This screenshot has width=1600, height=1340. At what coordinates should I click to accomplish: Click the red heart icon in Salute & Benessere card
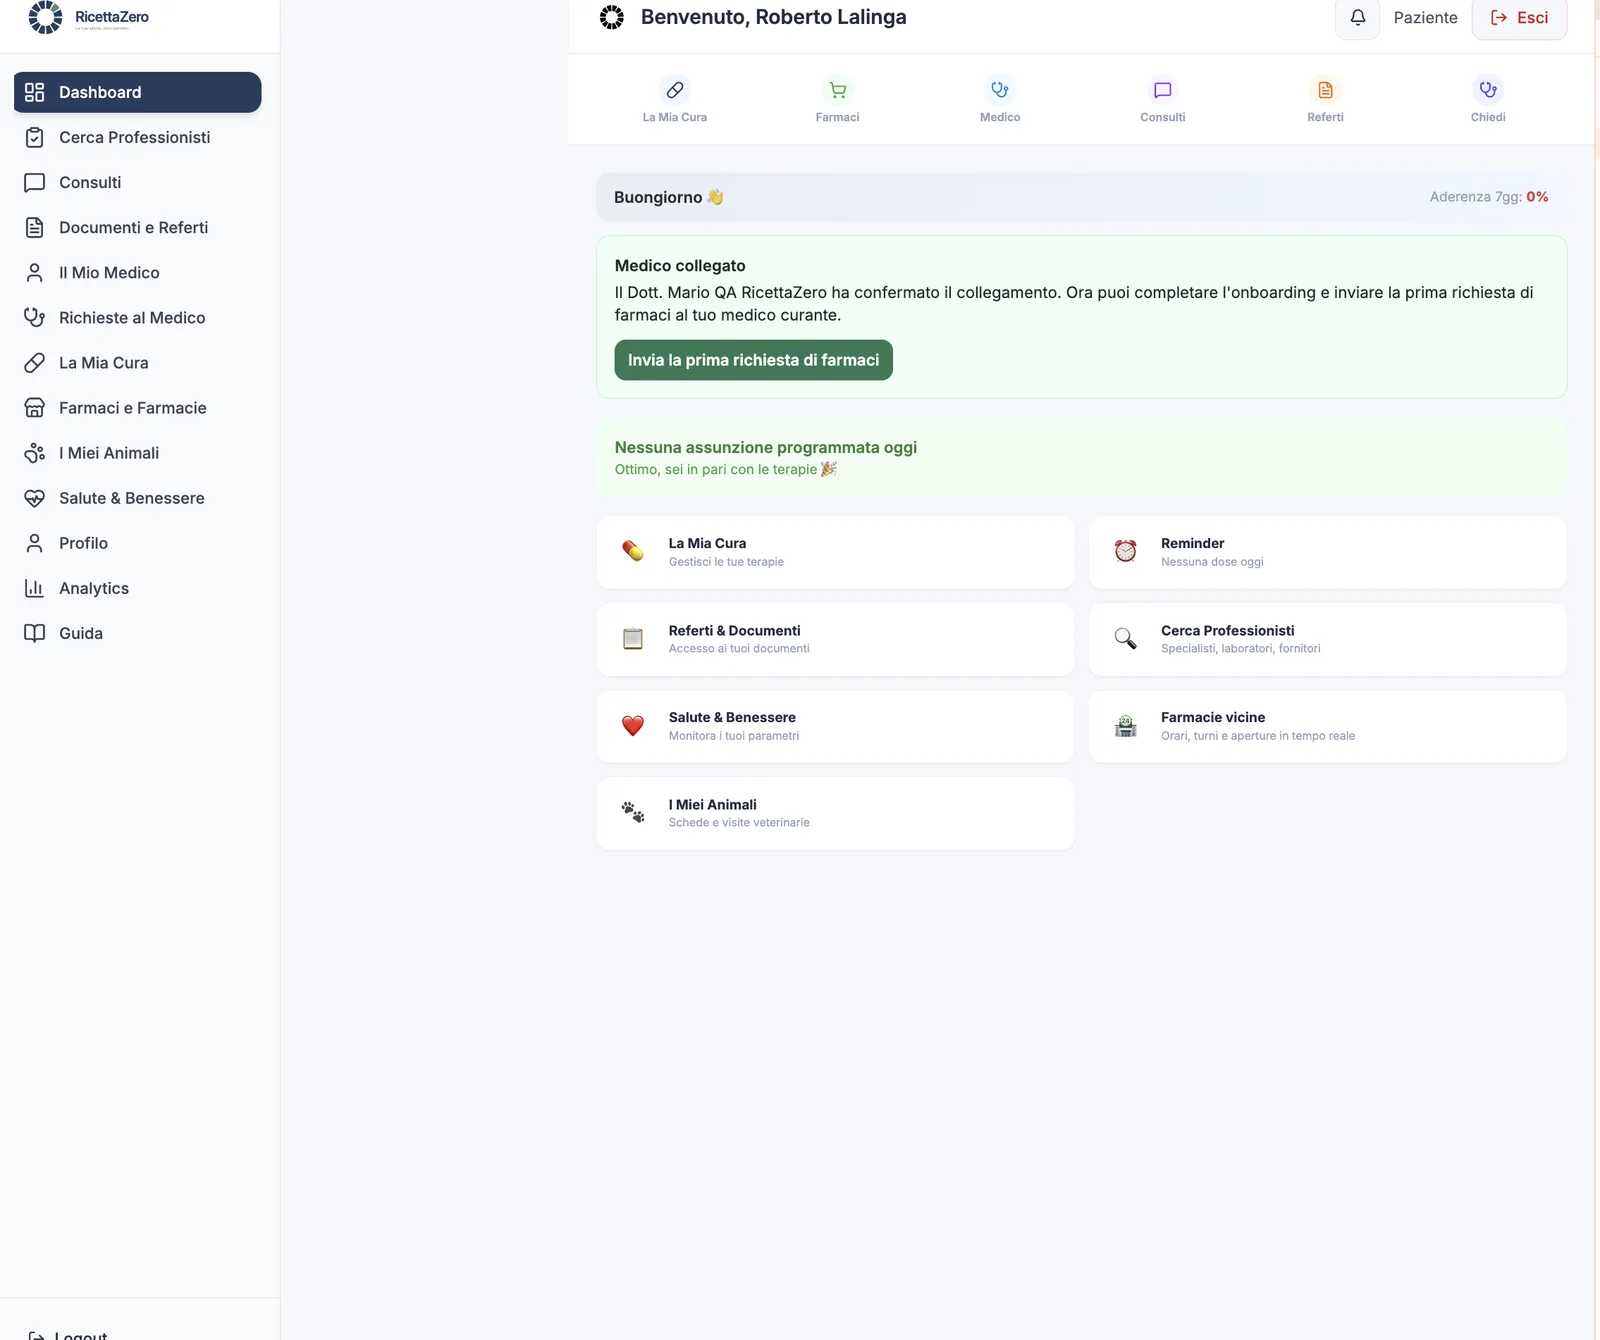click(x=633, y=725)
